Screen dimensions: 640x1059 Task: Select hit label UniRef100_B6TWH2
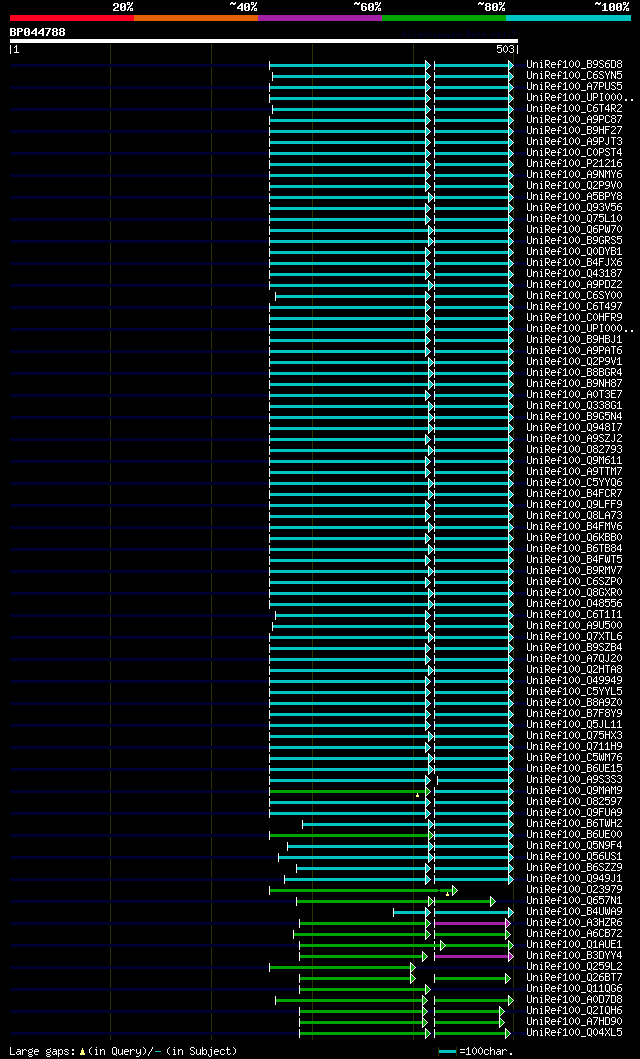click(575, 823)
